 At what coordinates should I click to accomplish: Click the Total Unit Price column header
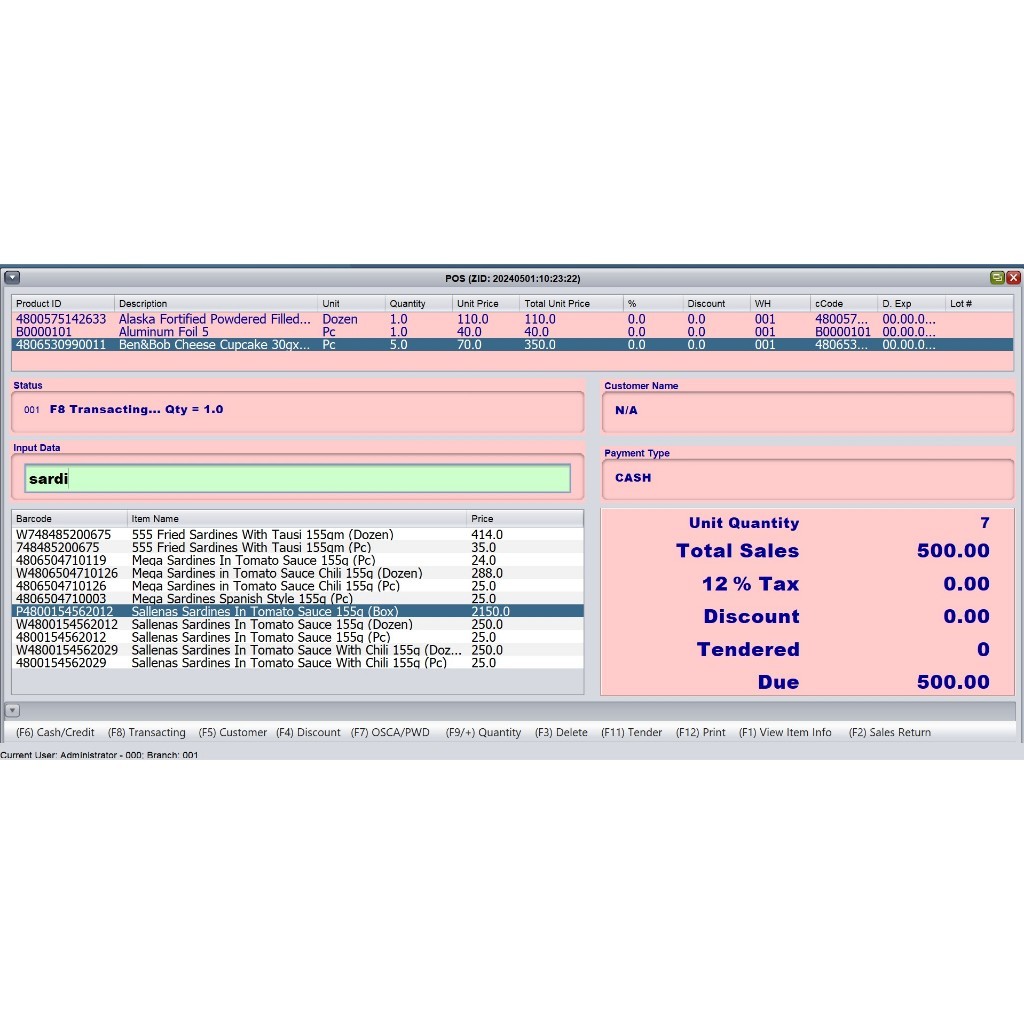click(x=571, y=304)
